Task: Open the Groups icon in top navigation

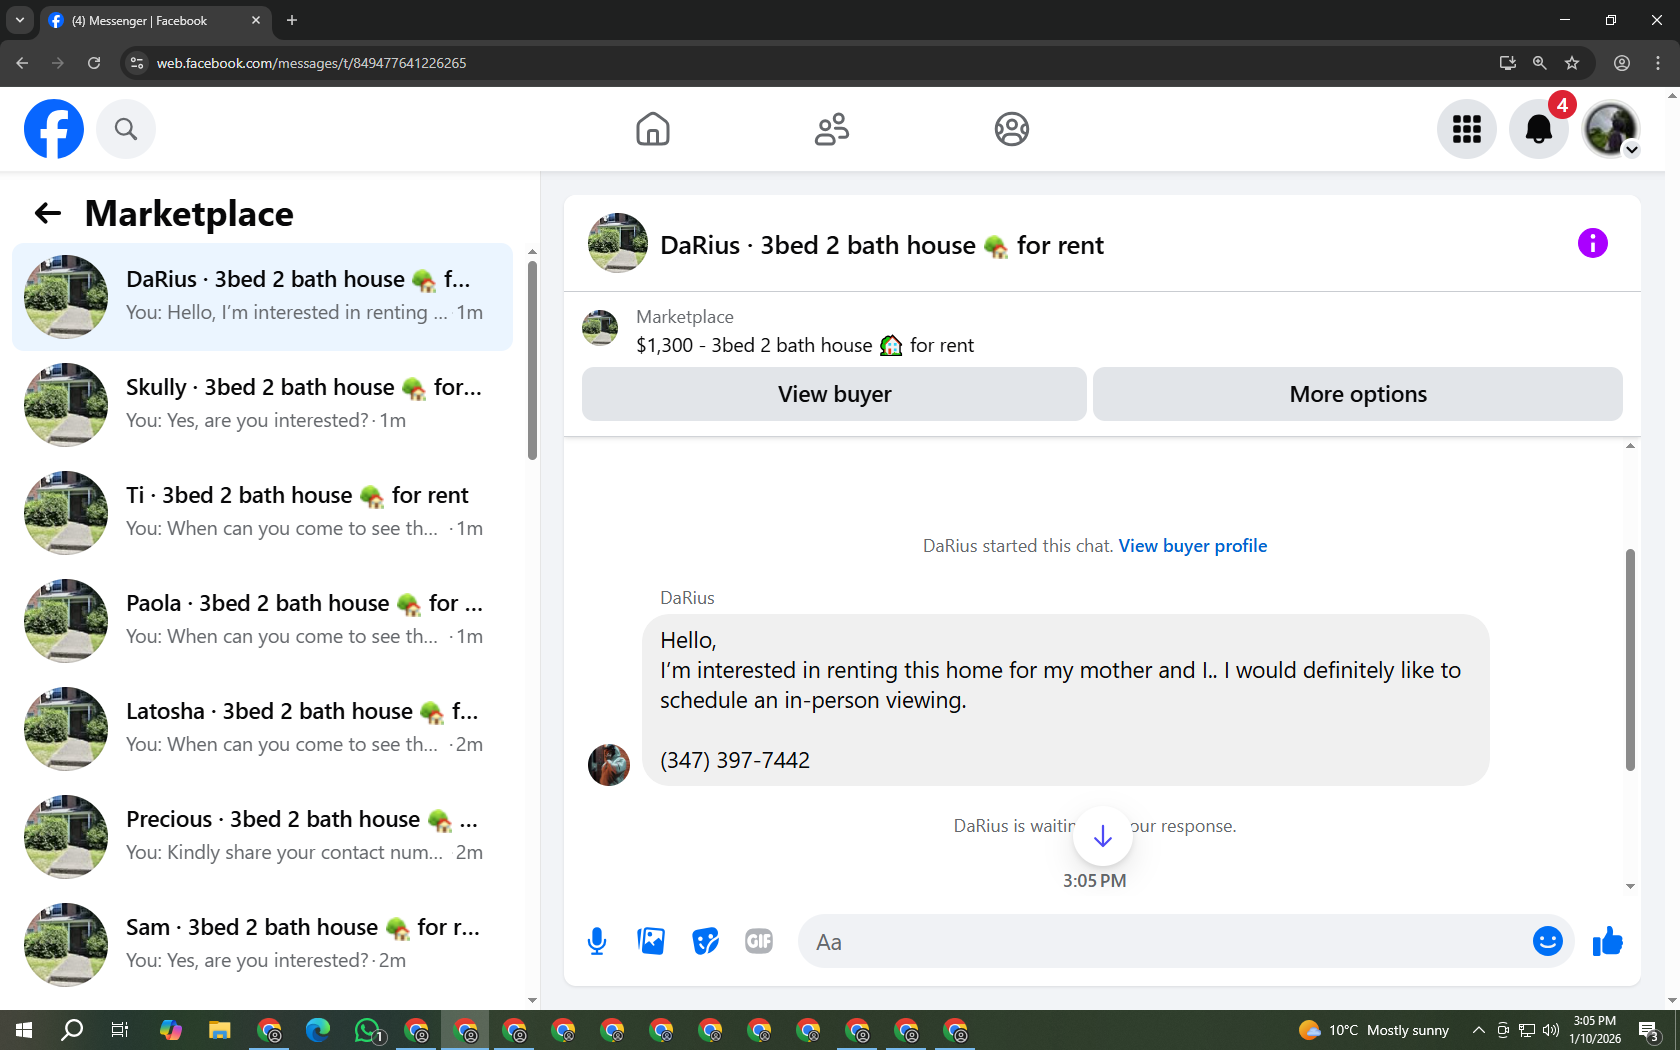Action: tap(1012, 129)
